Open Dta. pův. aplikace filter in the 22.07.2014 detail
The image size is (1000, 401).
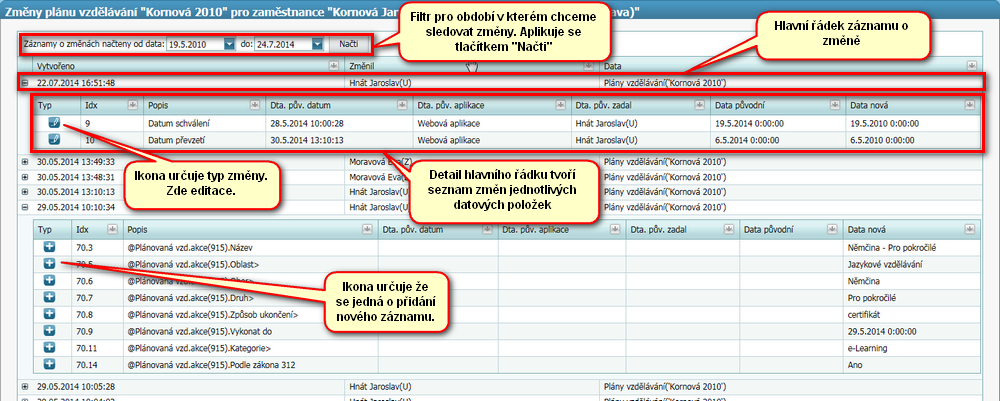click(x=559, y=105)
